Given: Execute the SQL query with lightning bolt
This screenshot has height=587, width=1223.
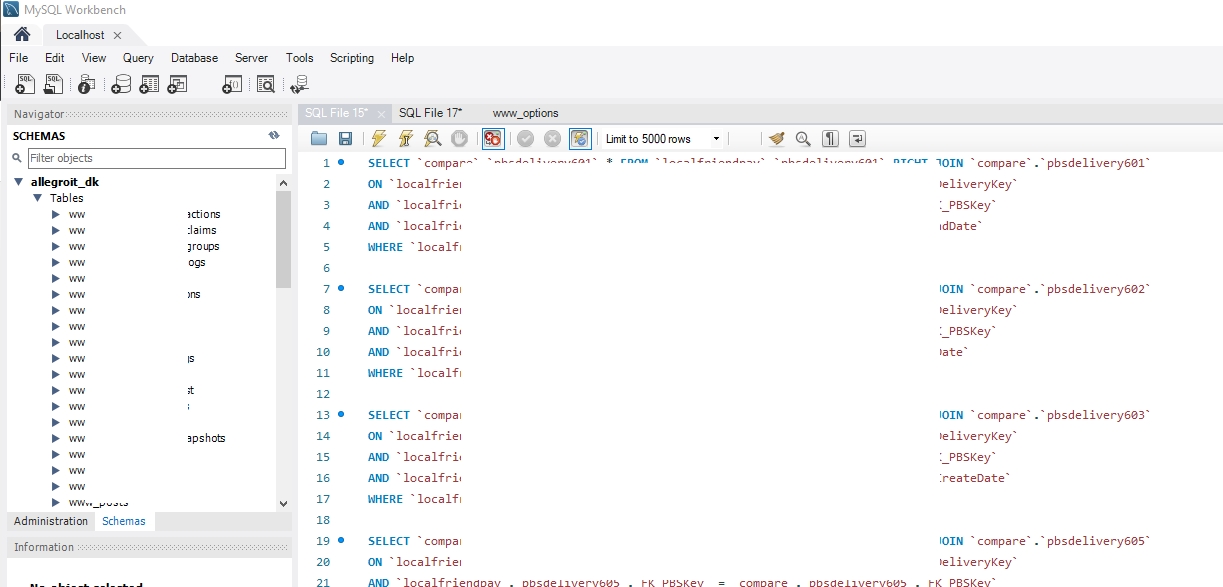Looking at the screenshot, I should (377, 138).
